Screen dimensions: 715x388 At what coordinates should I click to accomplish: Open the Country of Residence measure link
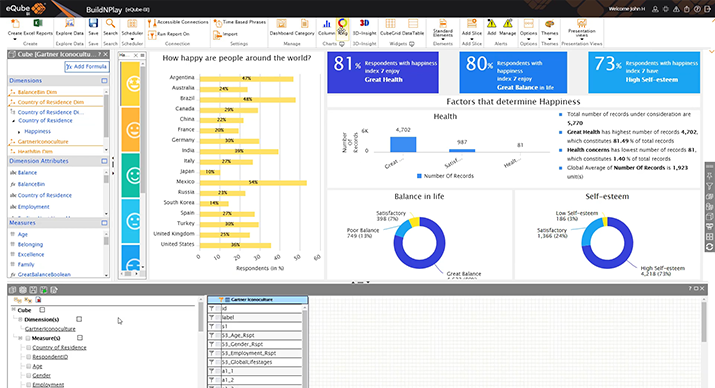pyautogui.click(x=59, y=347)
